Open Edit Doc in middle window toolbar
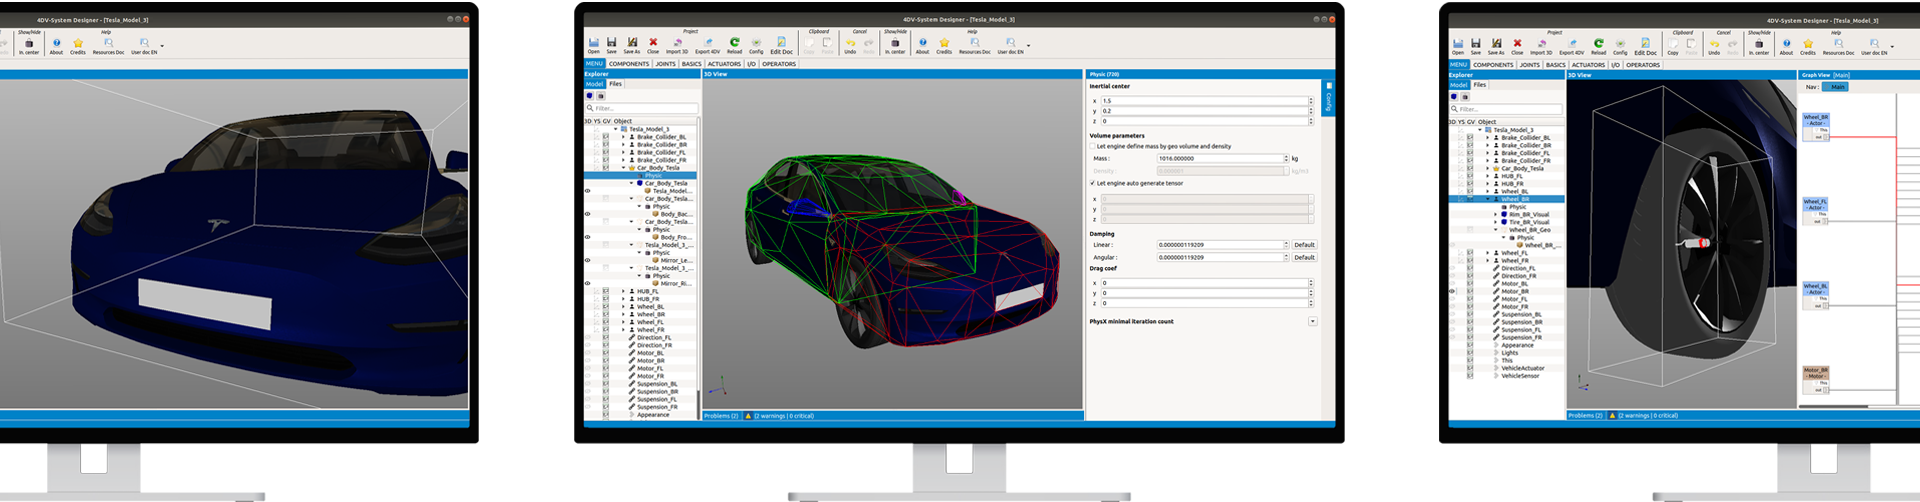This screenshot has width=1920, height=502. 781,43
